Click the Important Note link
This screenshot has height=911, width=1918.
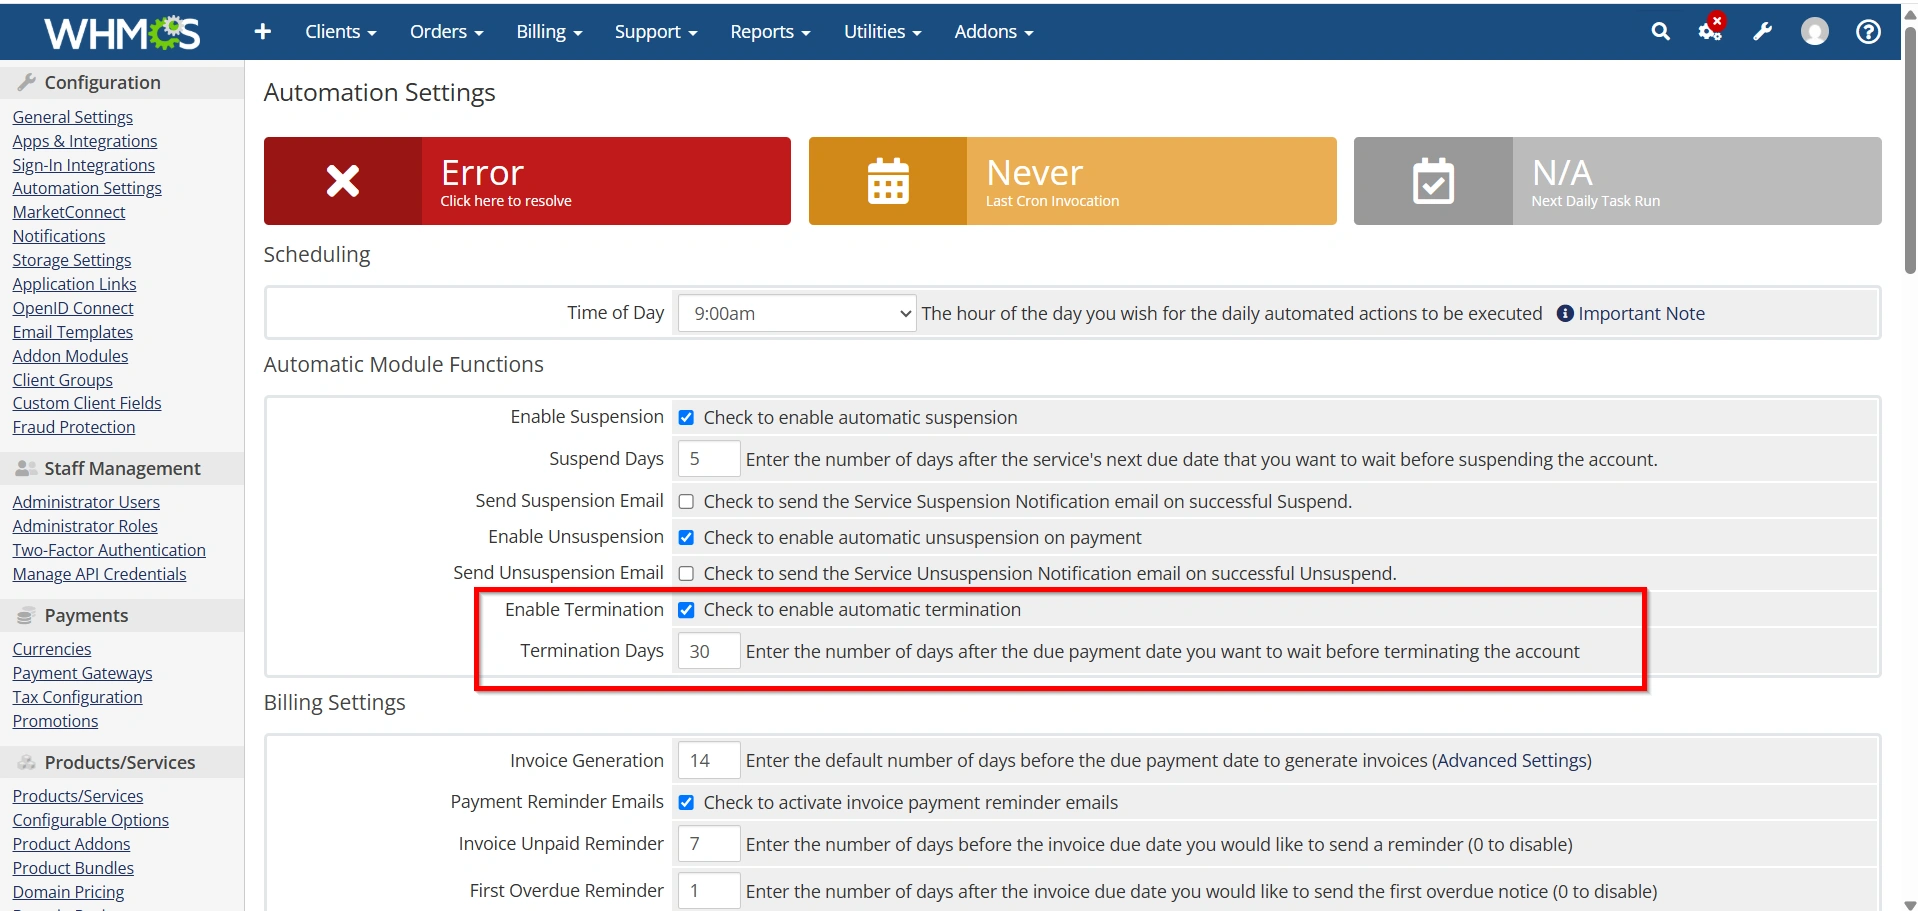(1641, 313)
